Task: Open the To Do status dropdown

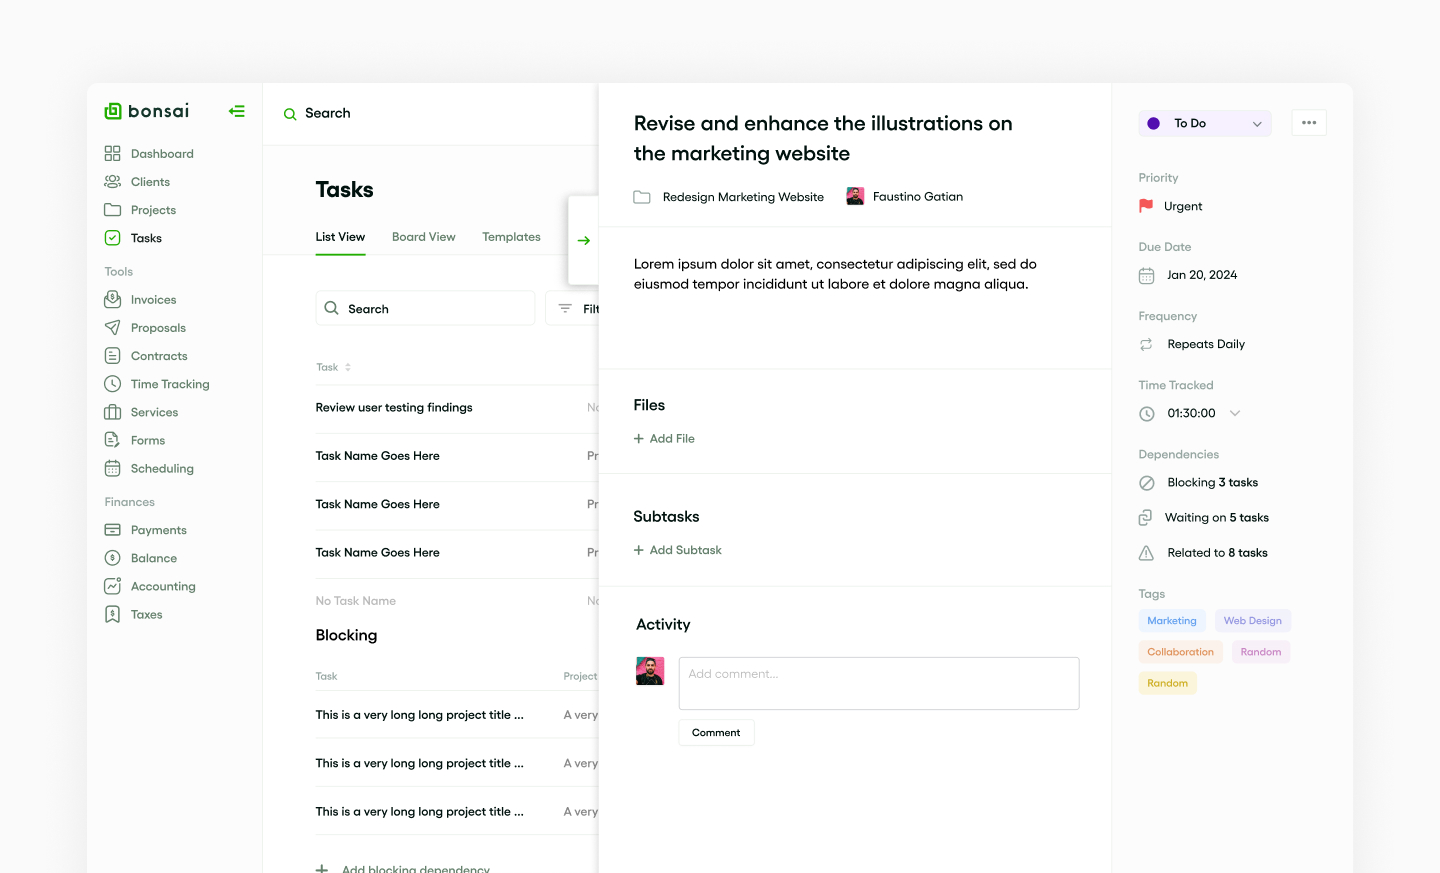Action: coord(1204,123)
